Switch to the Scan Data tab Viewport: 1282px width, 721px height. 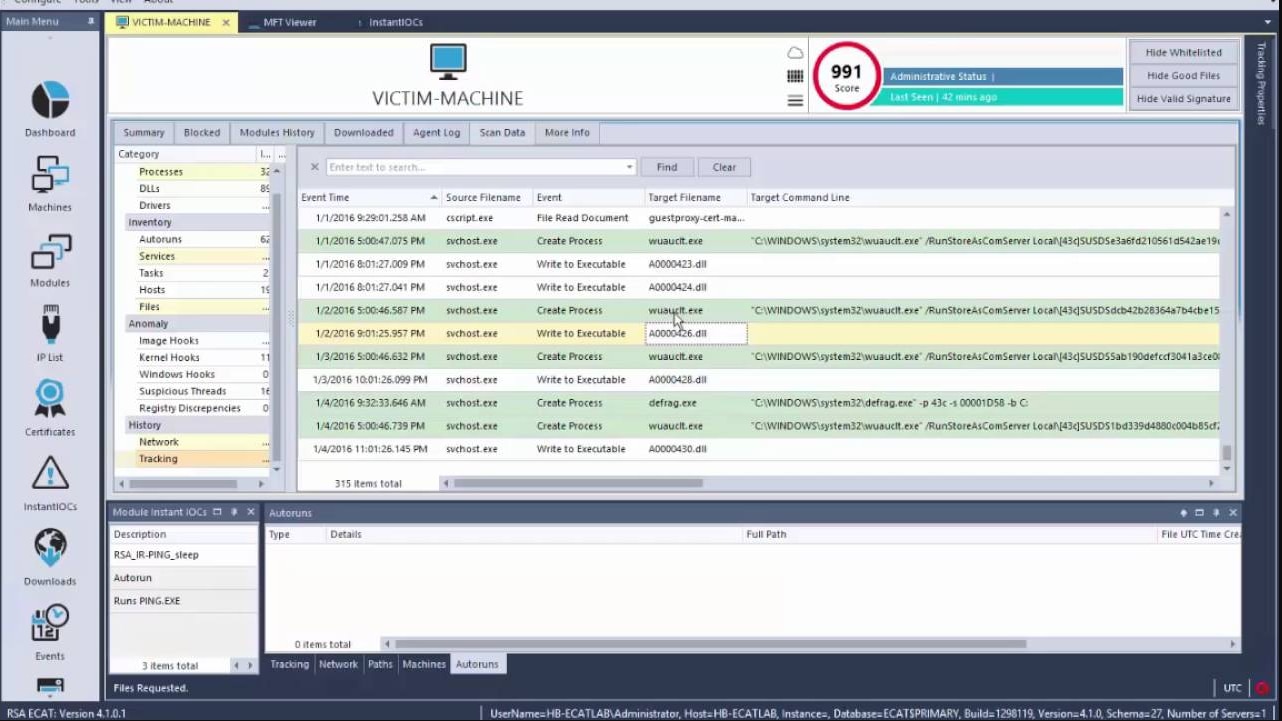pos(501,132)
